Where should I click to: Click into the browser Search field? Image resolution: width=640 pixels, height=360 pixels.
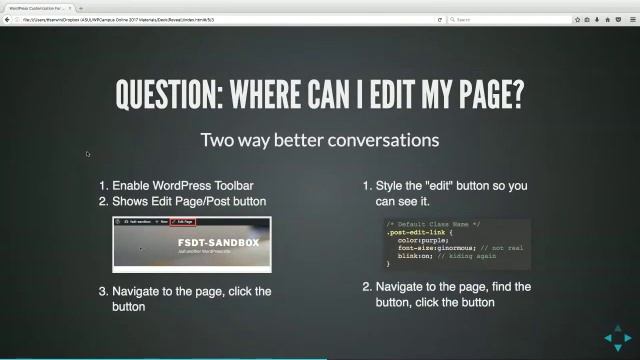510,20
